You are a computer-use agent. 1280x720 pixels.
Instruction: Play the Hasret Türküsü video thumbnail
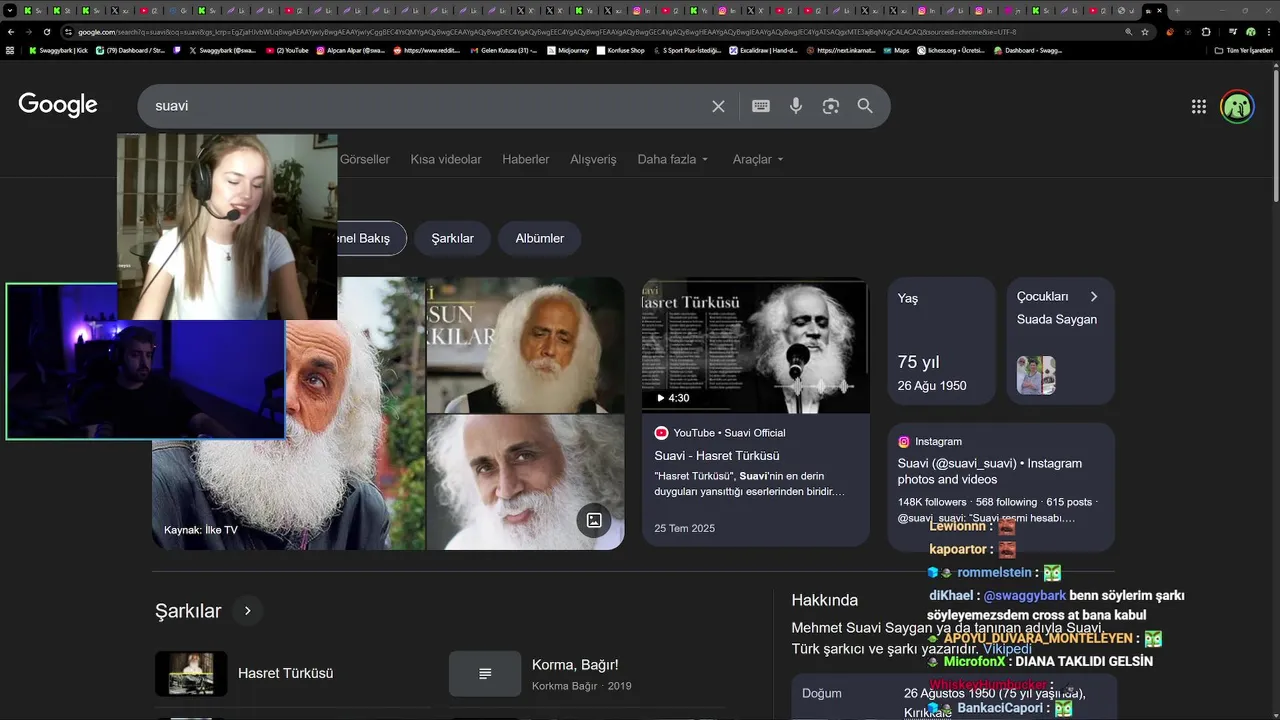(x=756, y=347)
